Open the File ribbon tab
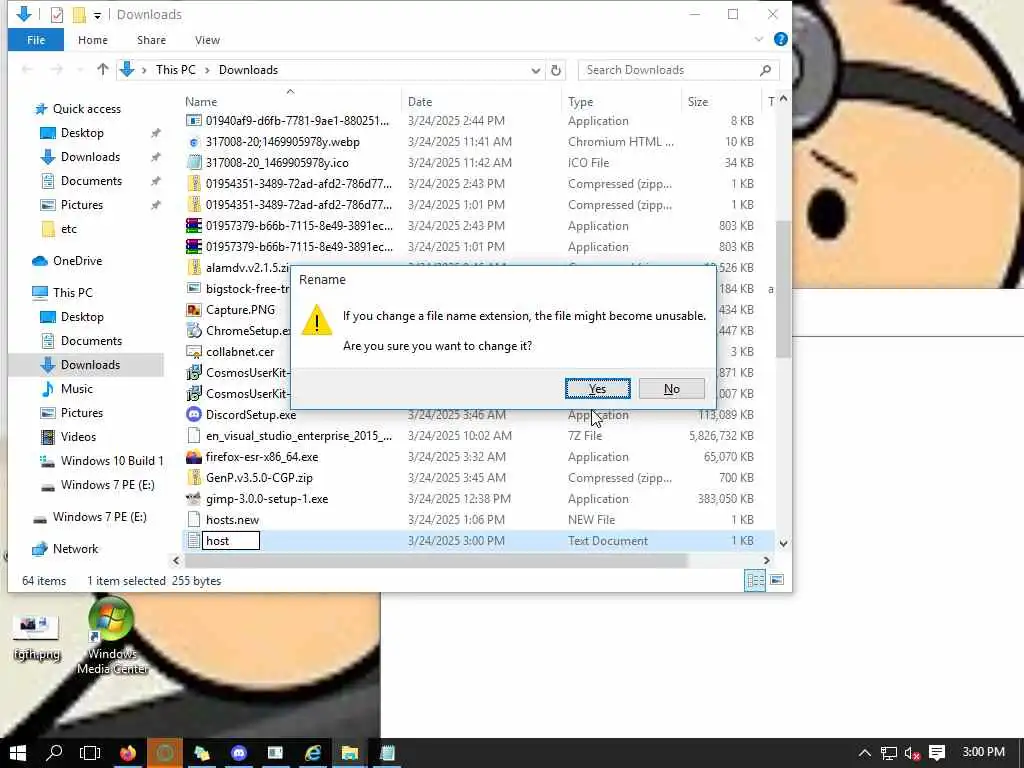Viewport: 1024px width, 768px height. pyautogui.click(x=36, y=40)
